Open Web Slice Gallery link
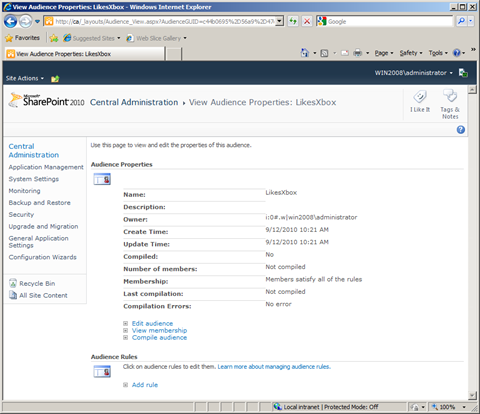This screenshot has width=480, height=414. pos(156,38)
